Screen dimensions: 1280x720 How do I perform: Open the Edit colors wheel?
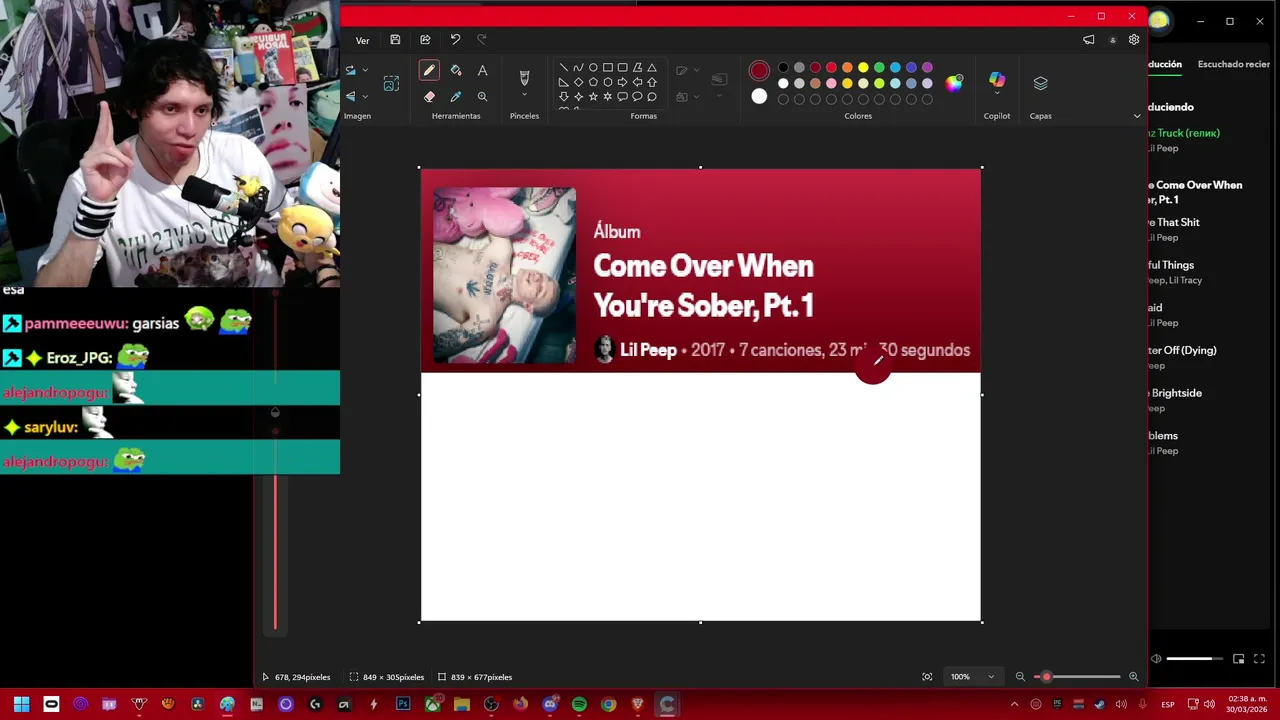[x=954, y=83]
